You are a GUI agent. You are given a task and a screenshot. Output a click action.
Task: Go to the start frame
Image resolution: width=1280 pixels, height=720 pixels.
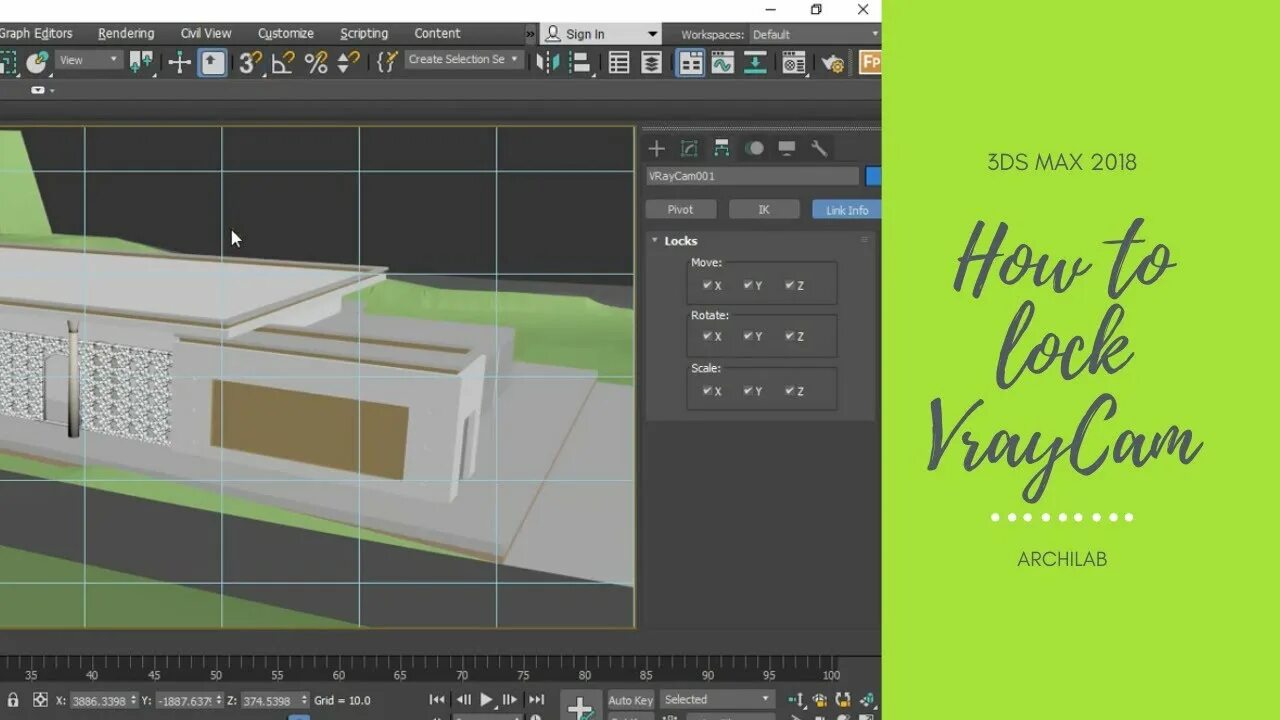[x=437, y=700]
